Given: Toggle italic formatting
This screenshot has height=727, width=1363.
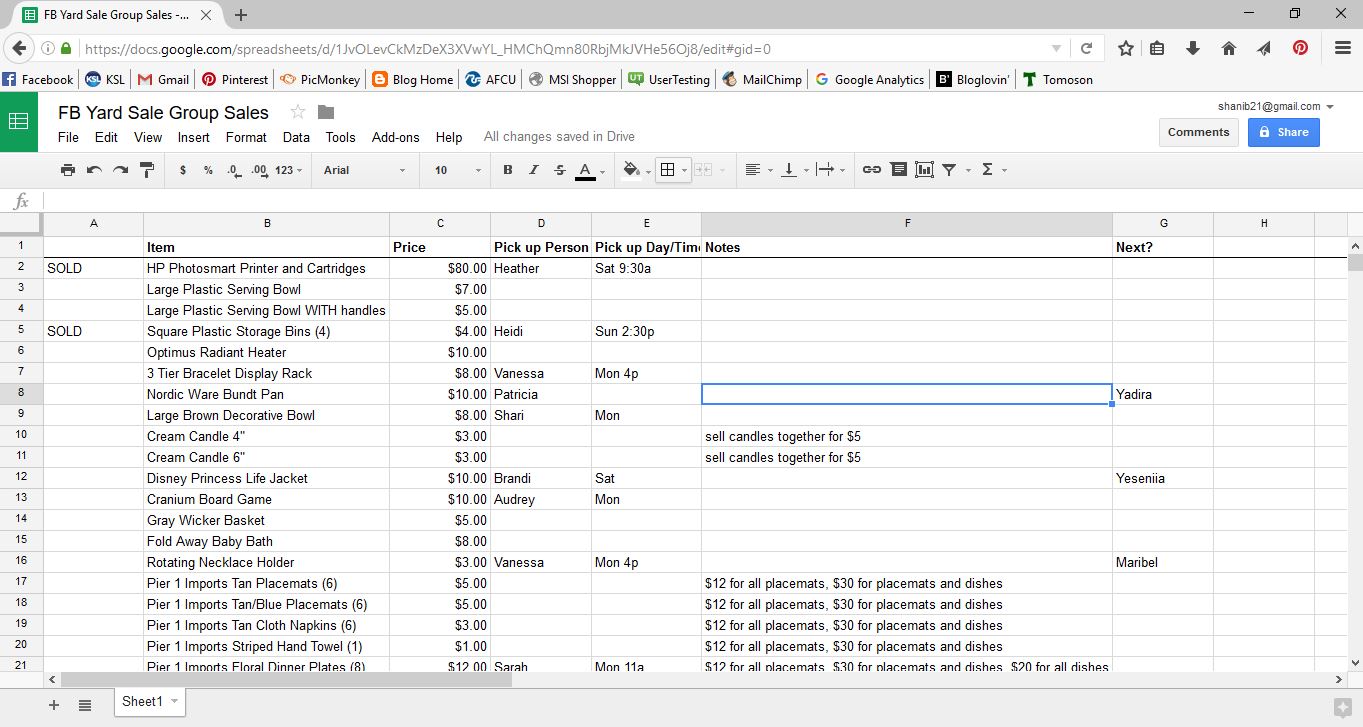Looking at the screenshot, I should coord(533,170).
